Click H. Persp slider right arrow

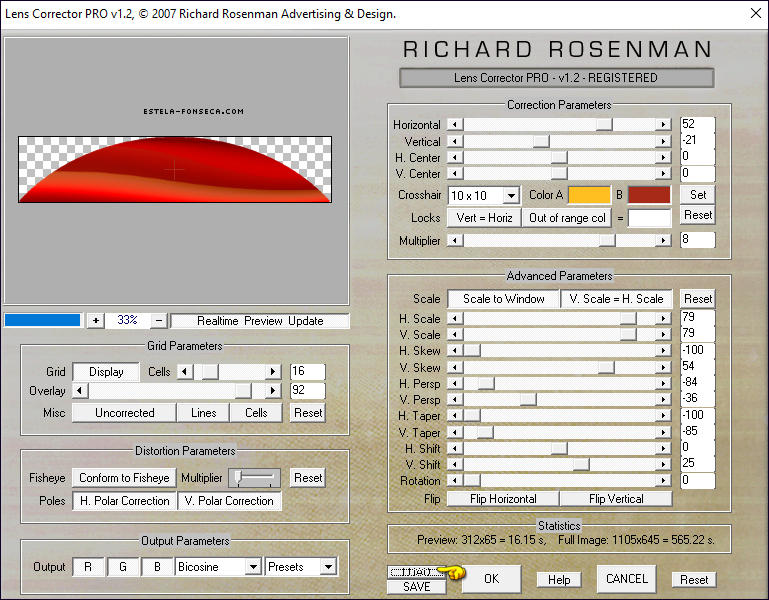663,383
